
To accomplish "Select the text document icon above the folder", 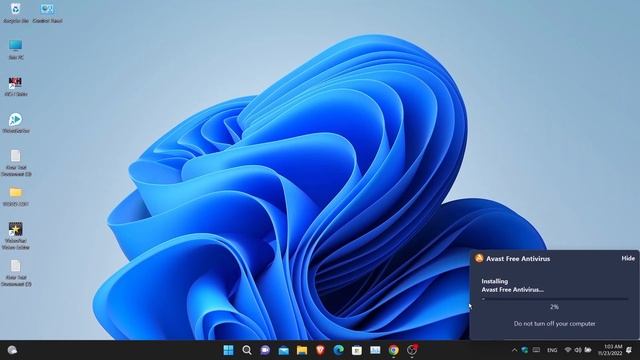I will 16,162.
